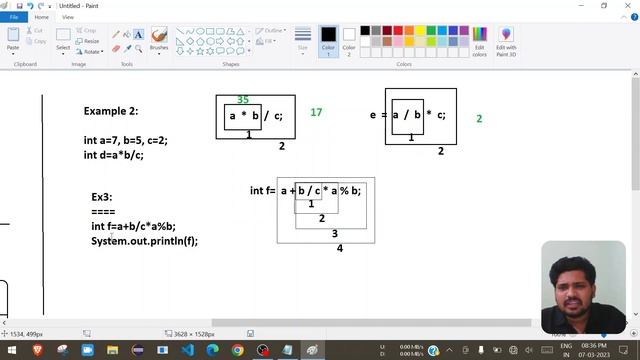Click the Resize button
Screen dimensions: 640x360
pos(87,41)
